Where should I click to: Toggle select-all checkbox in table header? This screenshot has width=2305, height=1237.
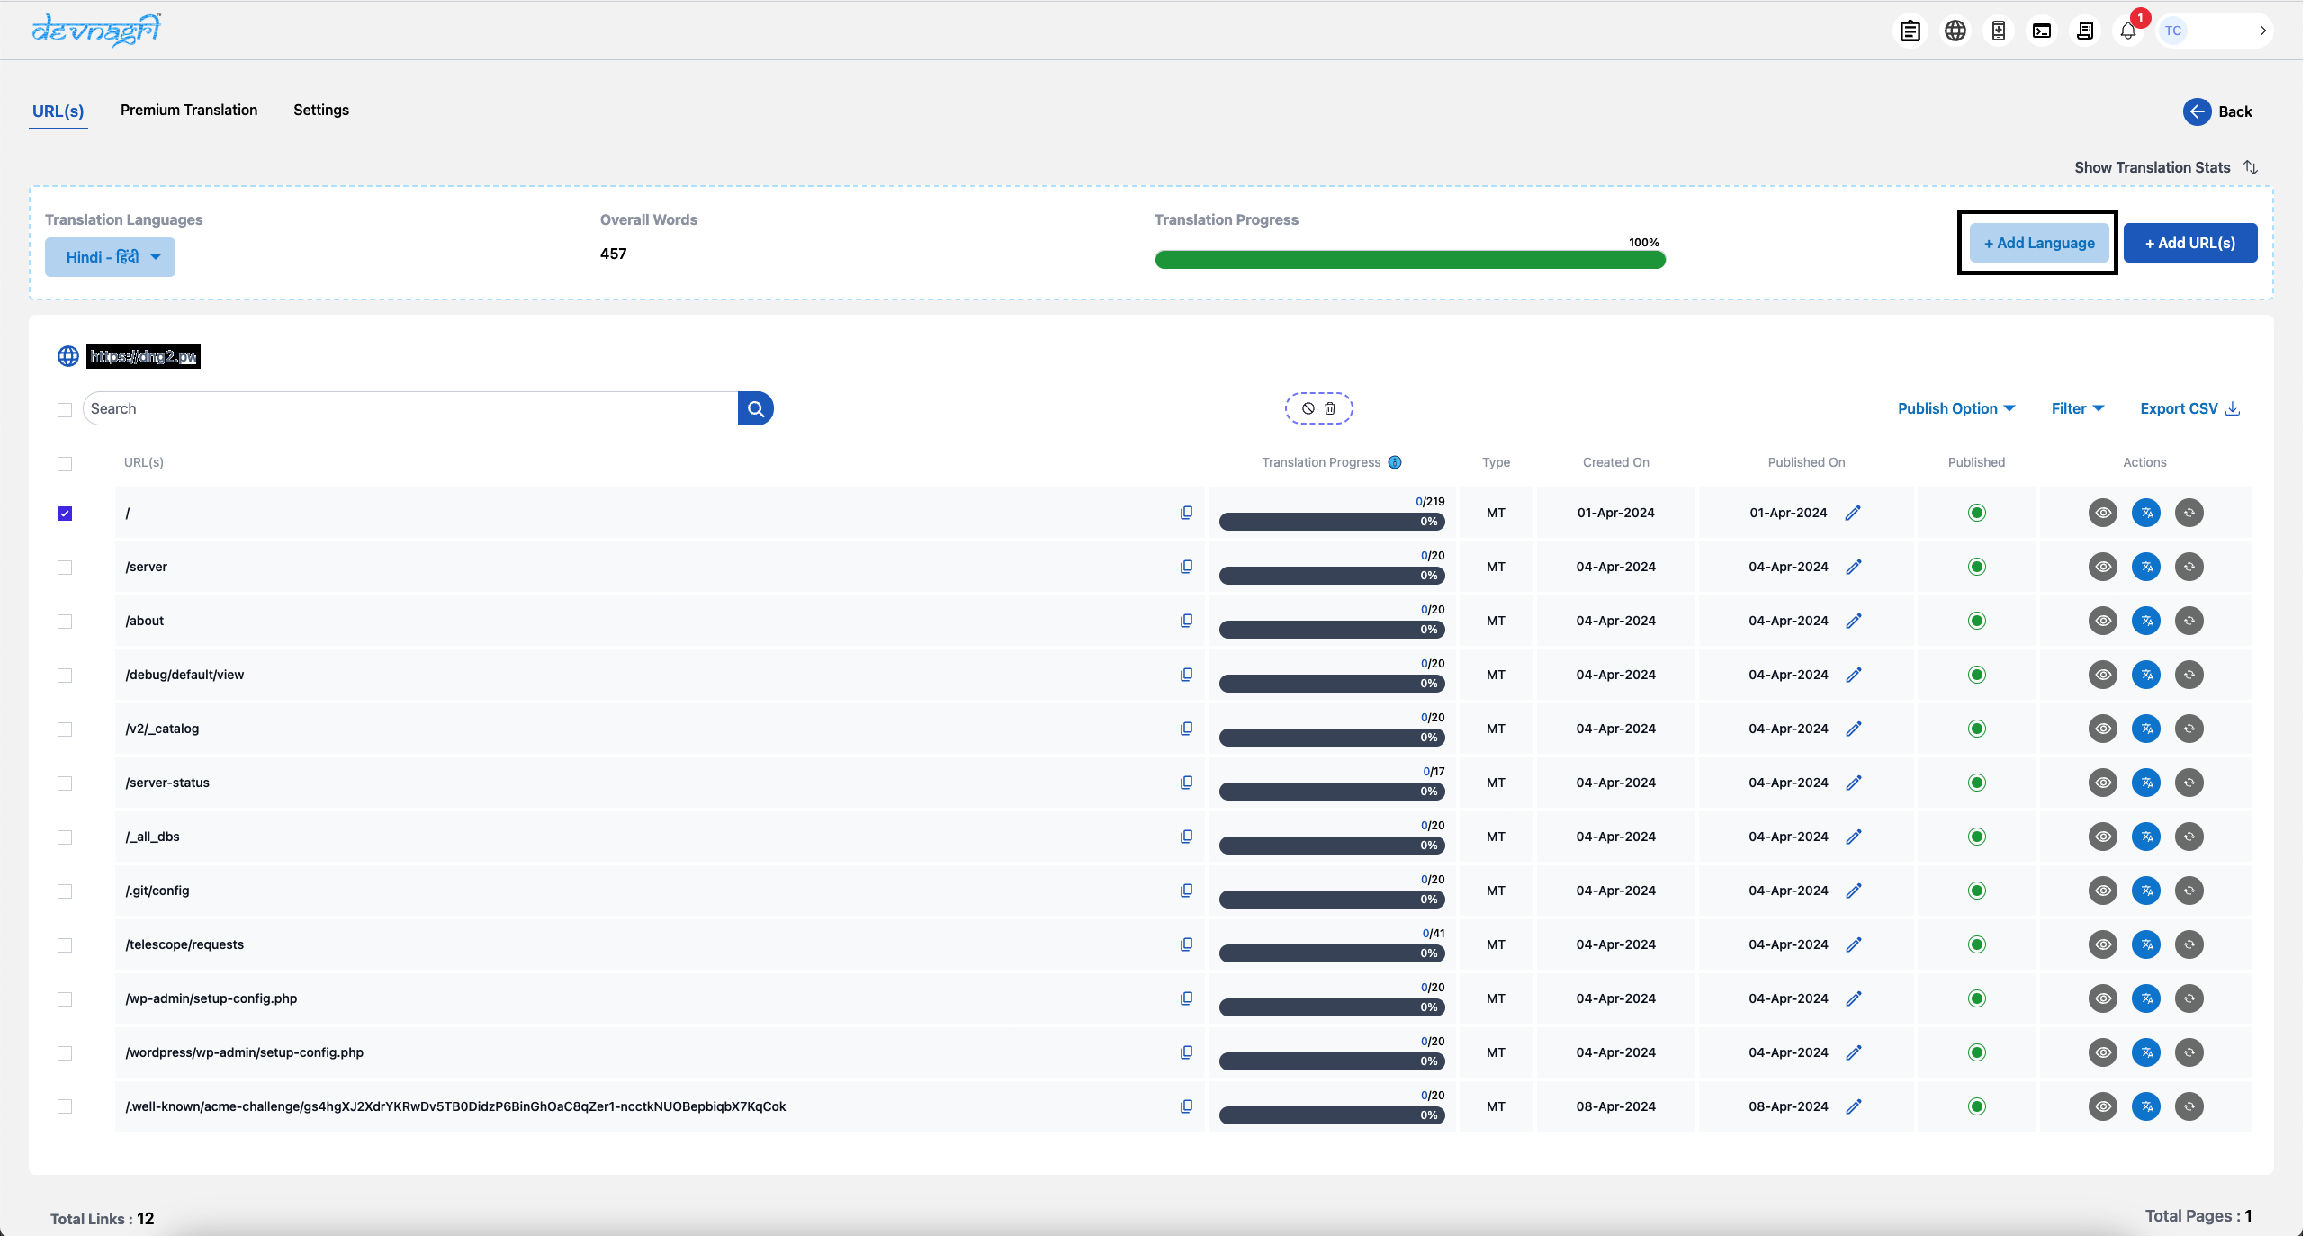coord(65,464)
